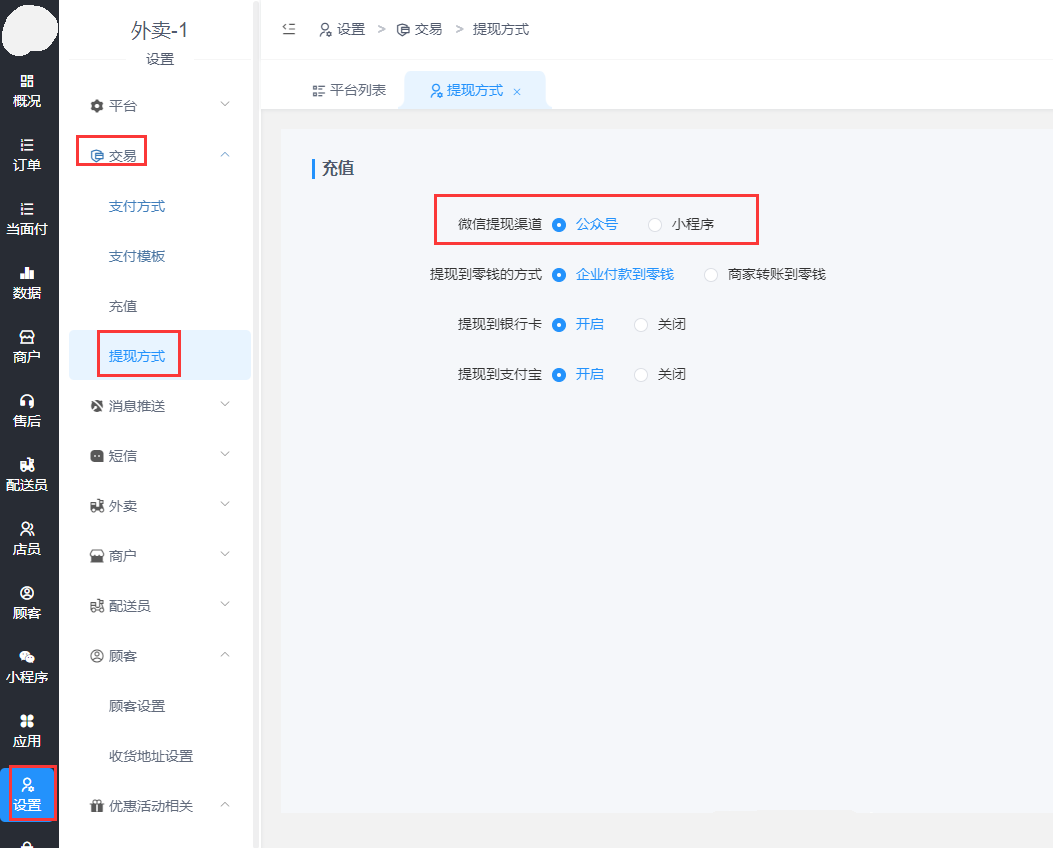Click the user avatar at top left
Screen dimensions: 1053x848
point(30,30)
